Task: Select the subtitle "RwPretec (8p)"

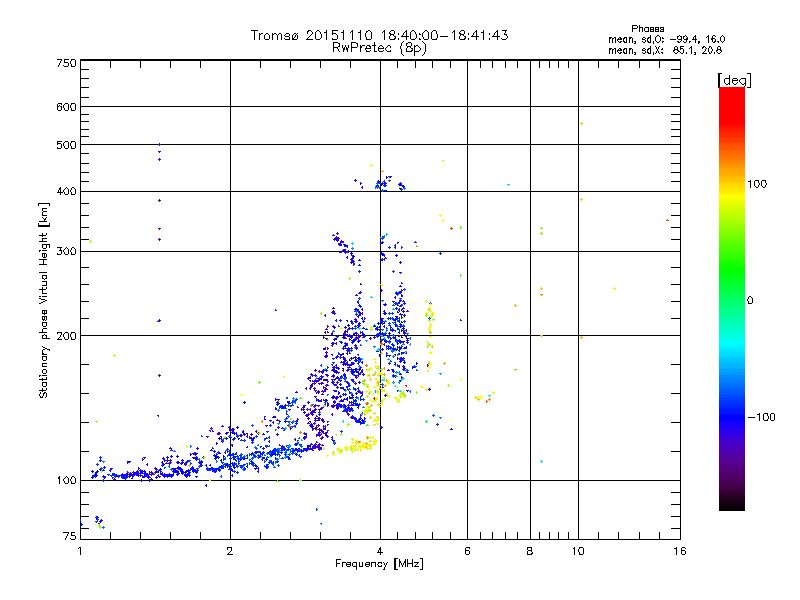Action: click(x=379, y=48)
